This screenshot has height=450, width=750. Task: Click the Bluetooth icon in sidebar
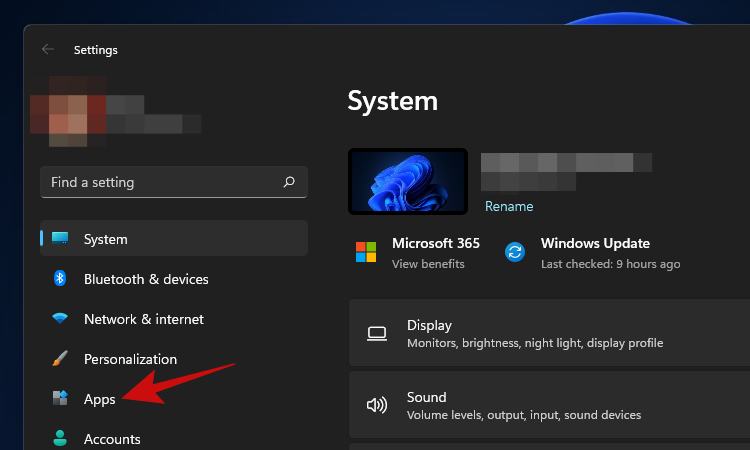click(x=60, y=279)
